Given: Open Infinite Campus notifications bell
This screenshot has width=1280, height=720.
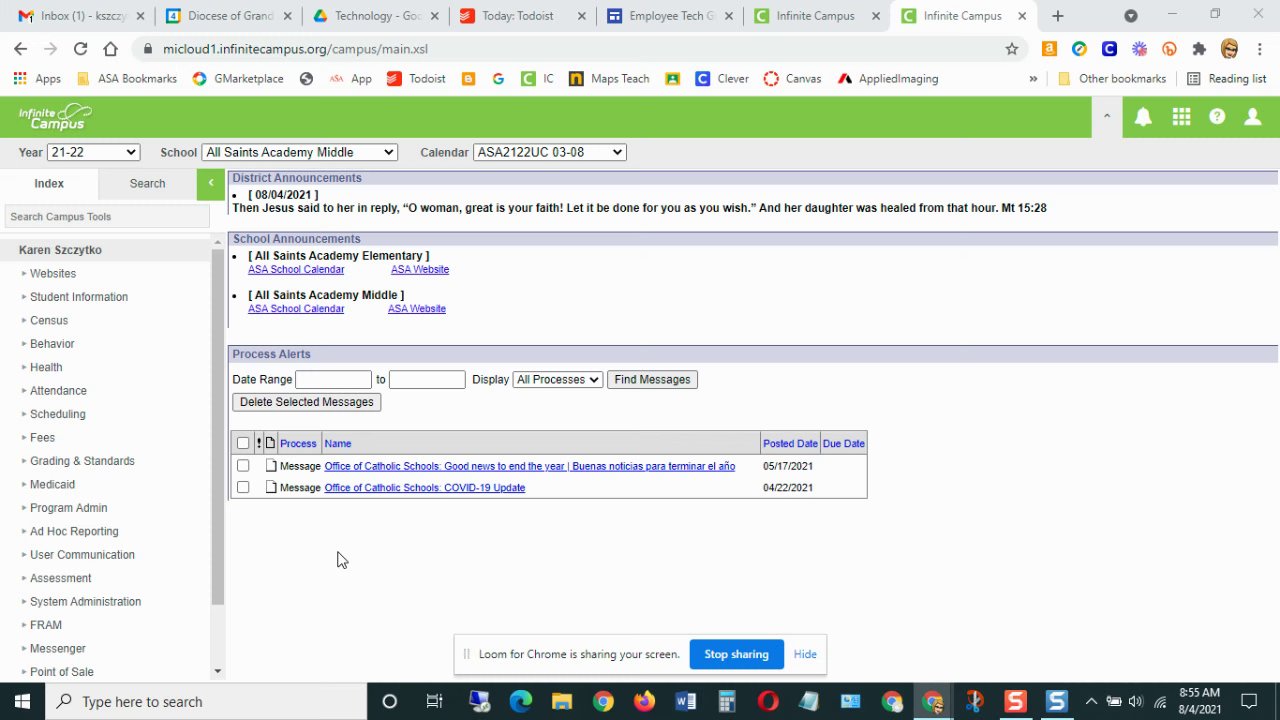Looking at the screenshot, I should 1143,117.
